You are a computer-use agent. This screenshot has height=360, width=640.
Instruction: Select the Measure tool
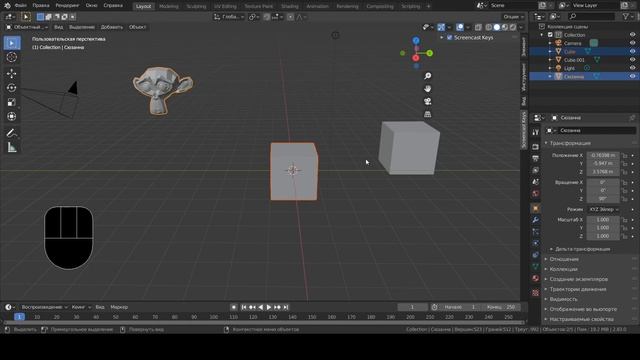12,147
